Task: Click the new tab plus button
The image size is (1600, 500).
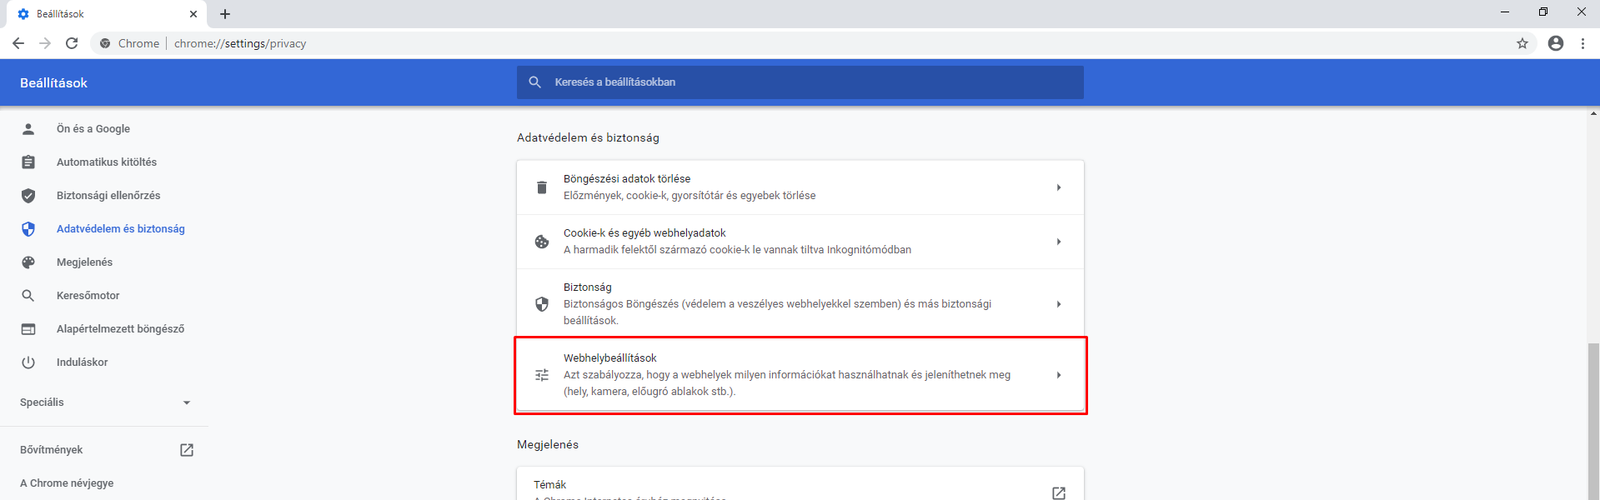Action: click(225, 14)
